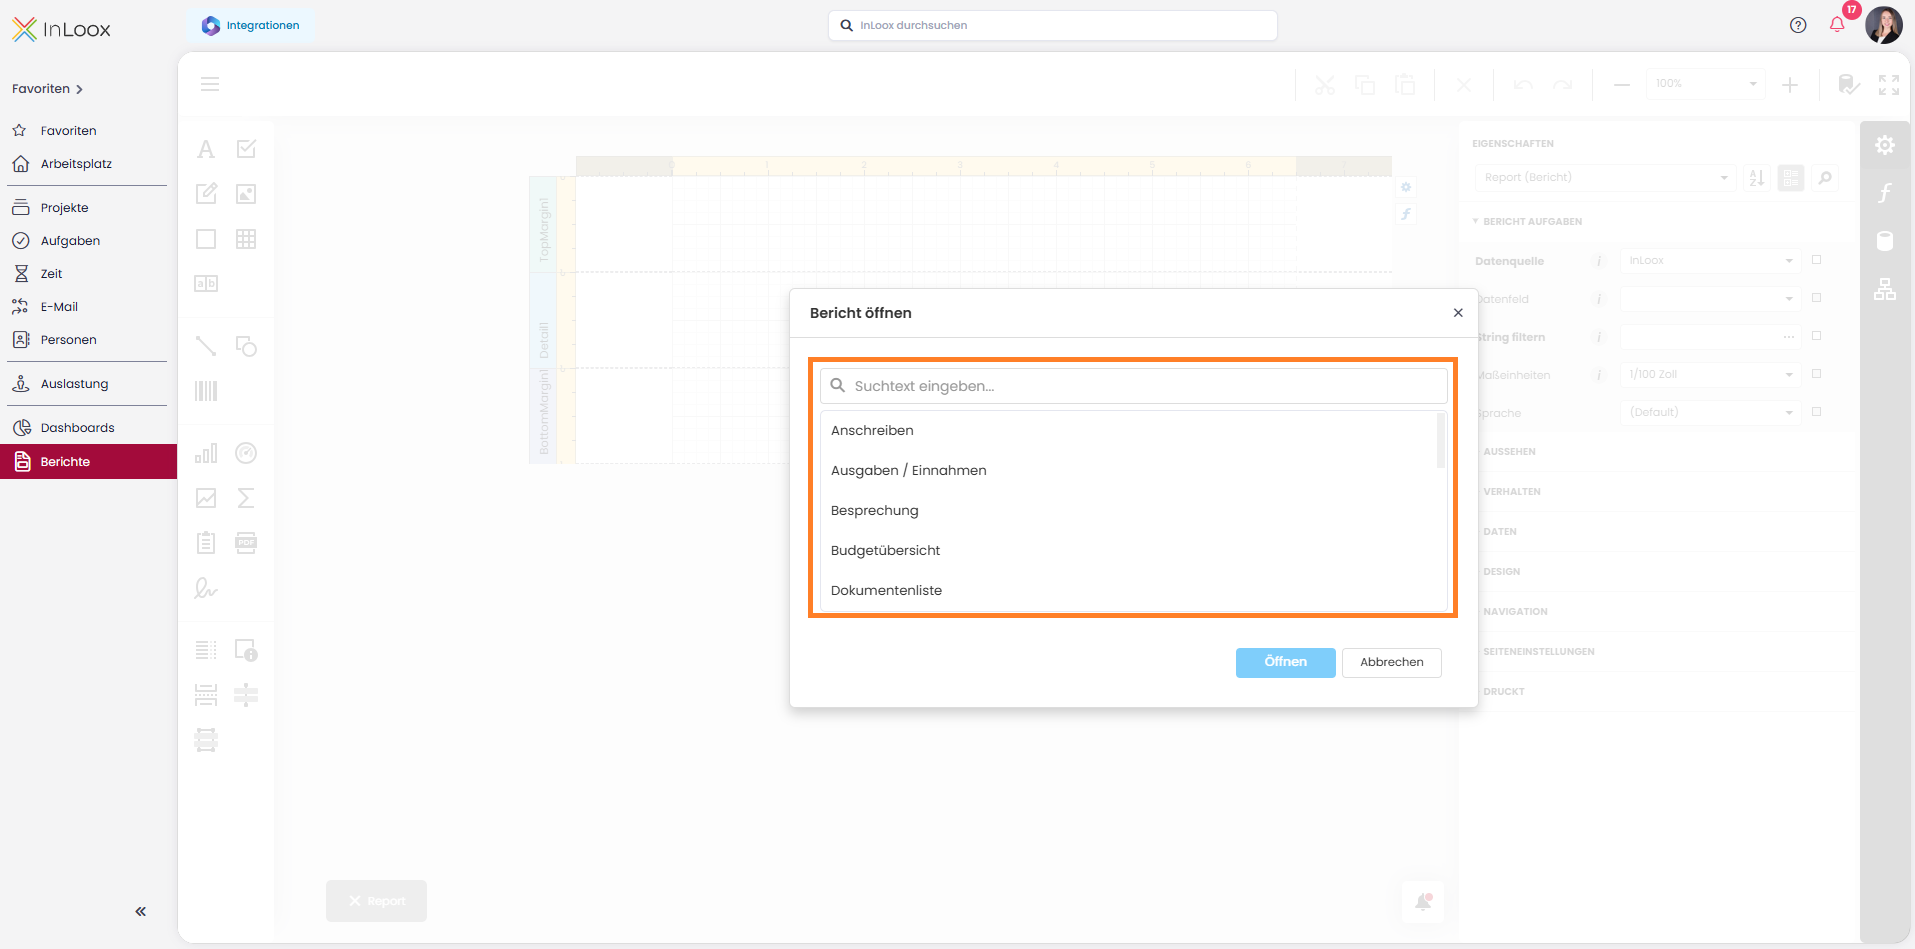Select the Chart control in toolbox

(206, 453)
